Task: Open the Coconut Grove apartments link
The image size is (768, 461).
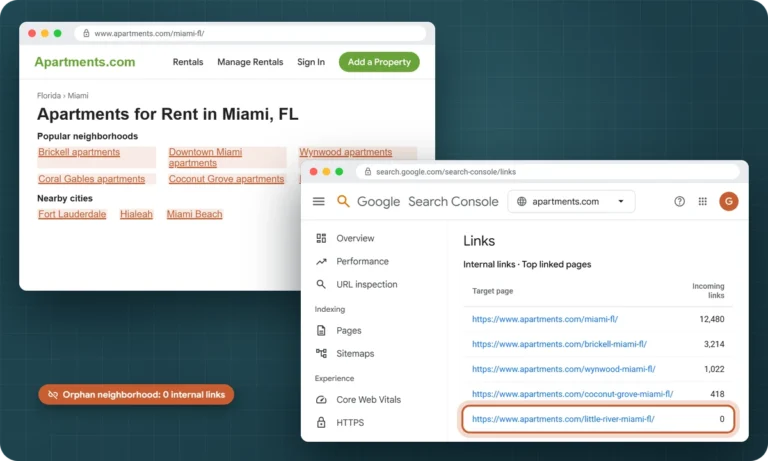Action: click(x=226, y=179)
